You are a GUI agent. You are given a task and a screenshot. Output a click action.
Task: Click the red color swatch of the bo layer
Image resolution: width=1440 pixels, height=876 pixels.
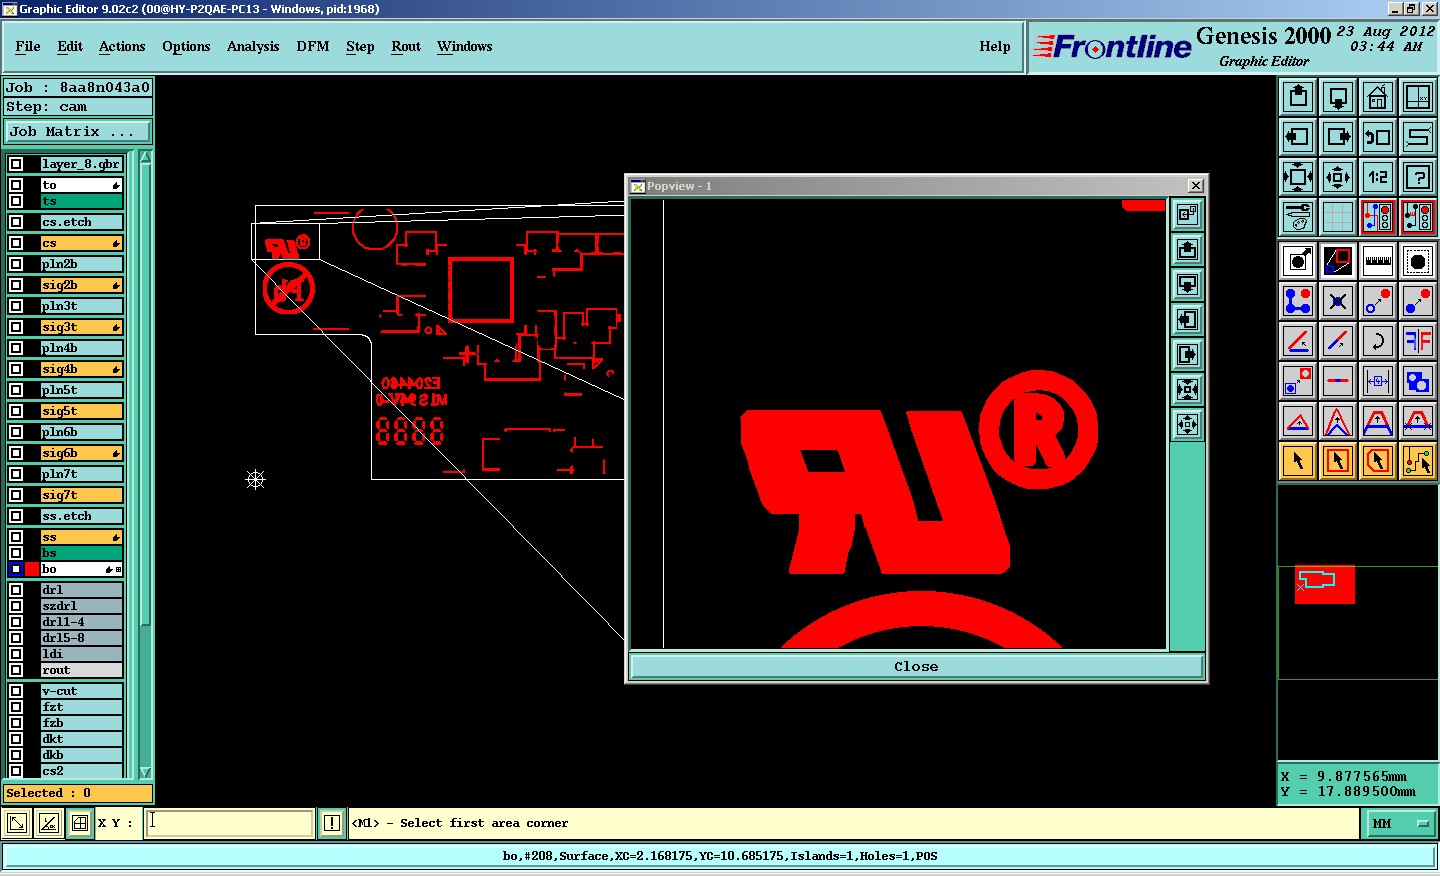32,569
